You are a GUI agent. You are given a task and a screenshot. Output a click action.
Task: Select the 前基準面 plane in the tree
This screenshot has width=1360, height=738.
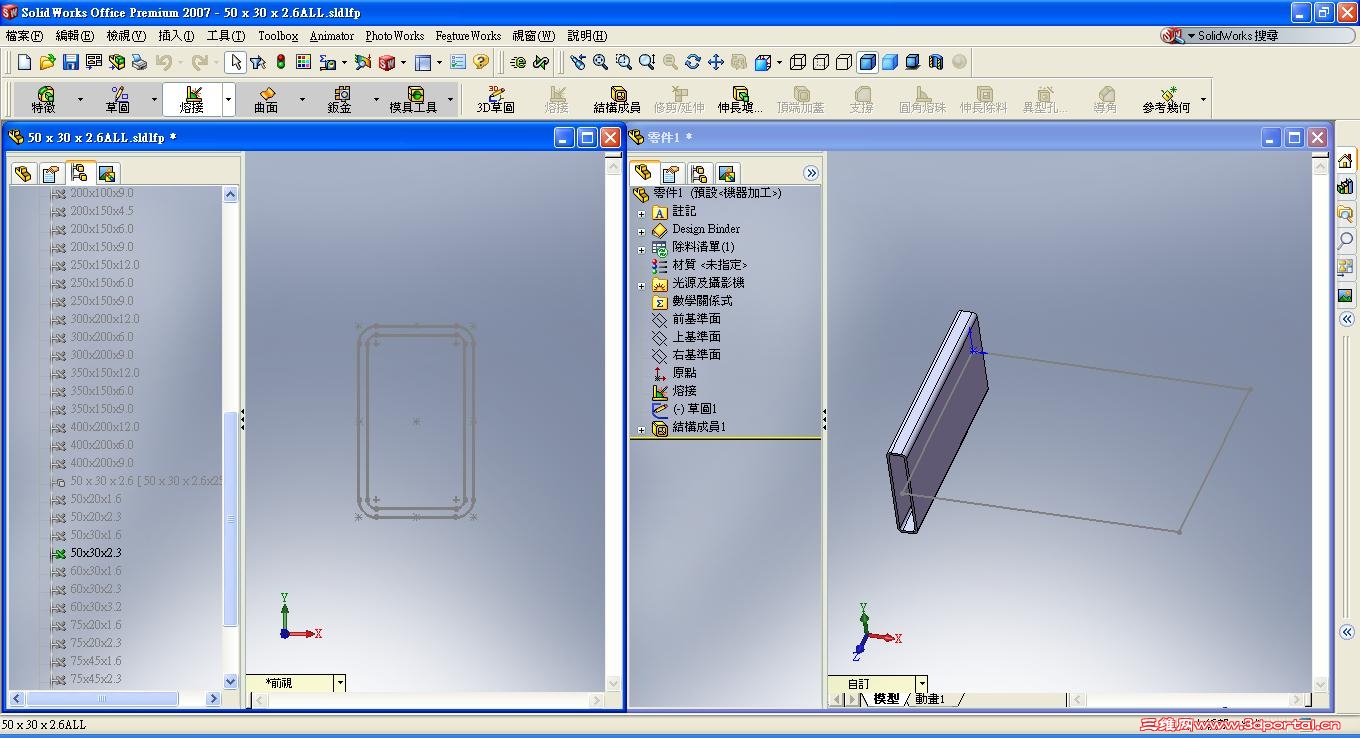[696, 319]
